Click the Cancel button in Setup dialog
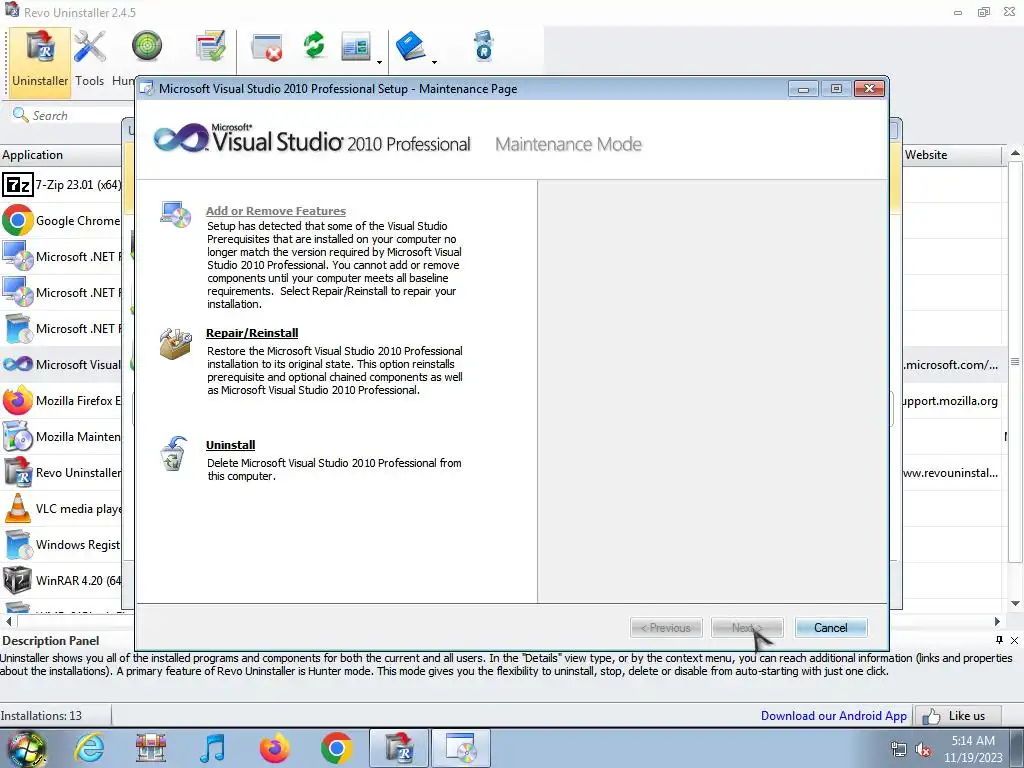Screen dimensions: 1024x768 [831, 628]
